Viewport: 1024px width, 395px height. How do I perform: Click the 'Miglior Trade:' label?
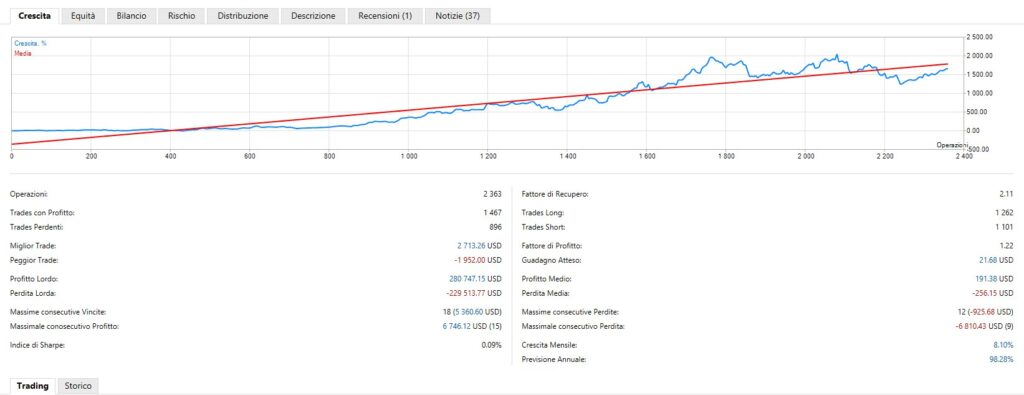click(33, 245)
